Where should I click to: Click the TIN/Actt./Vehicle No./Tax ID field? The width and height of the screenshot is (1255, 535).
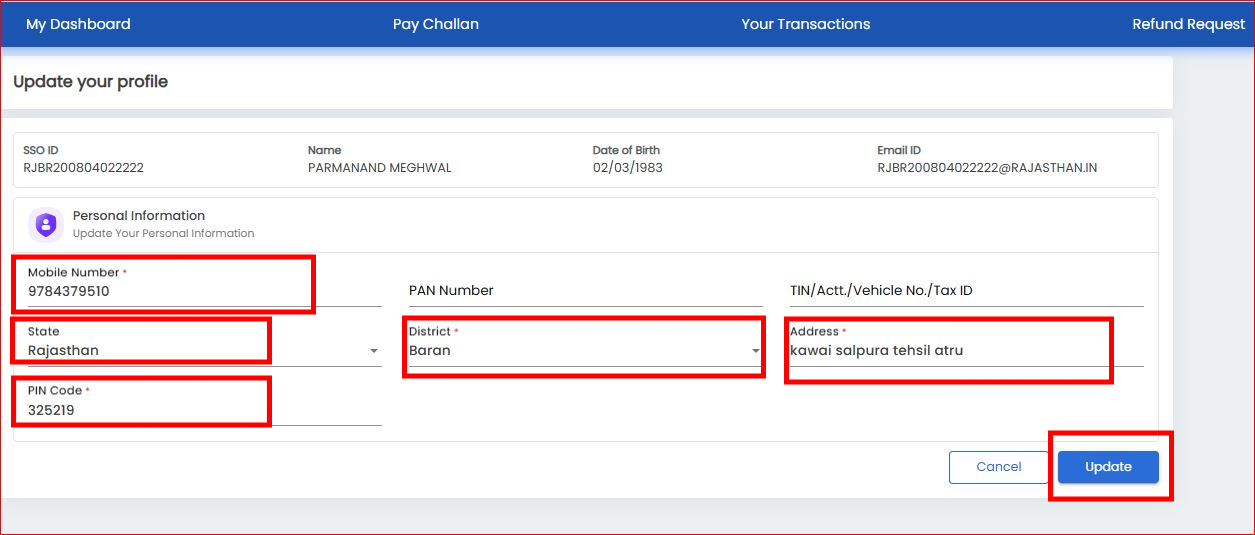pyautogui.click(x=967, y=290)
